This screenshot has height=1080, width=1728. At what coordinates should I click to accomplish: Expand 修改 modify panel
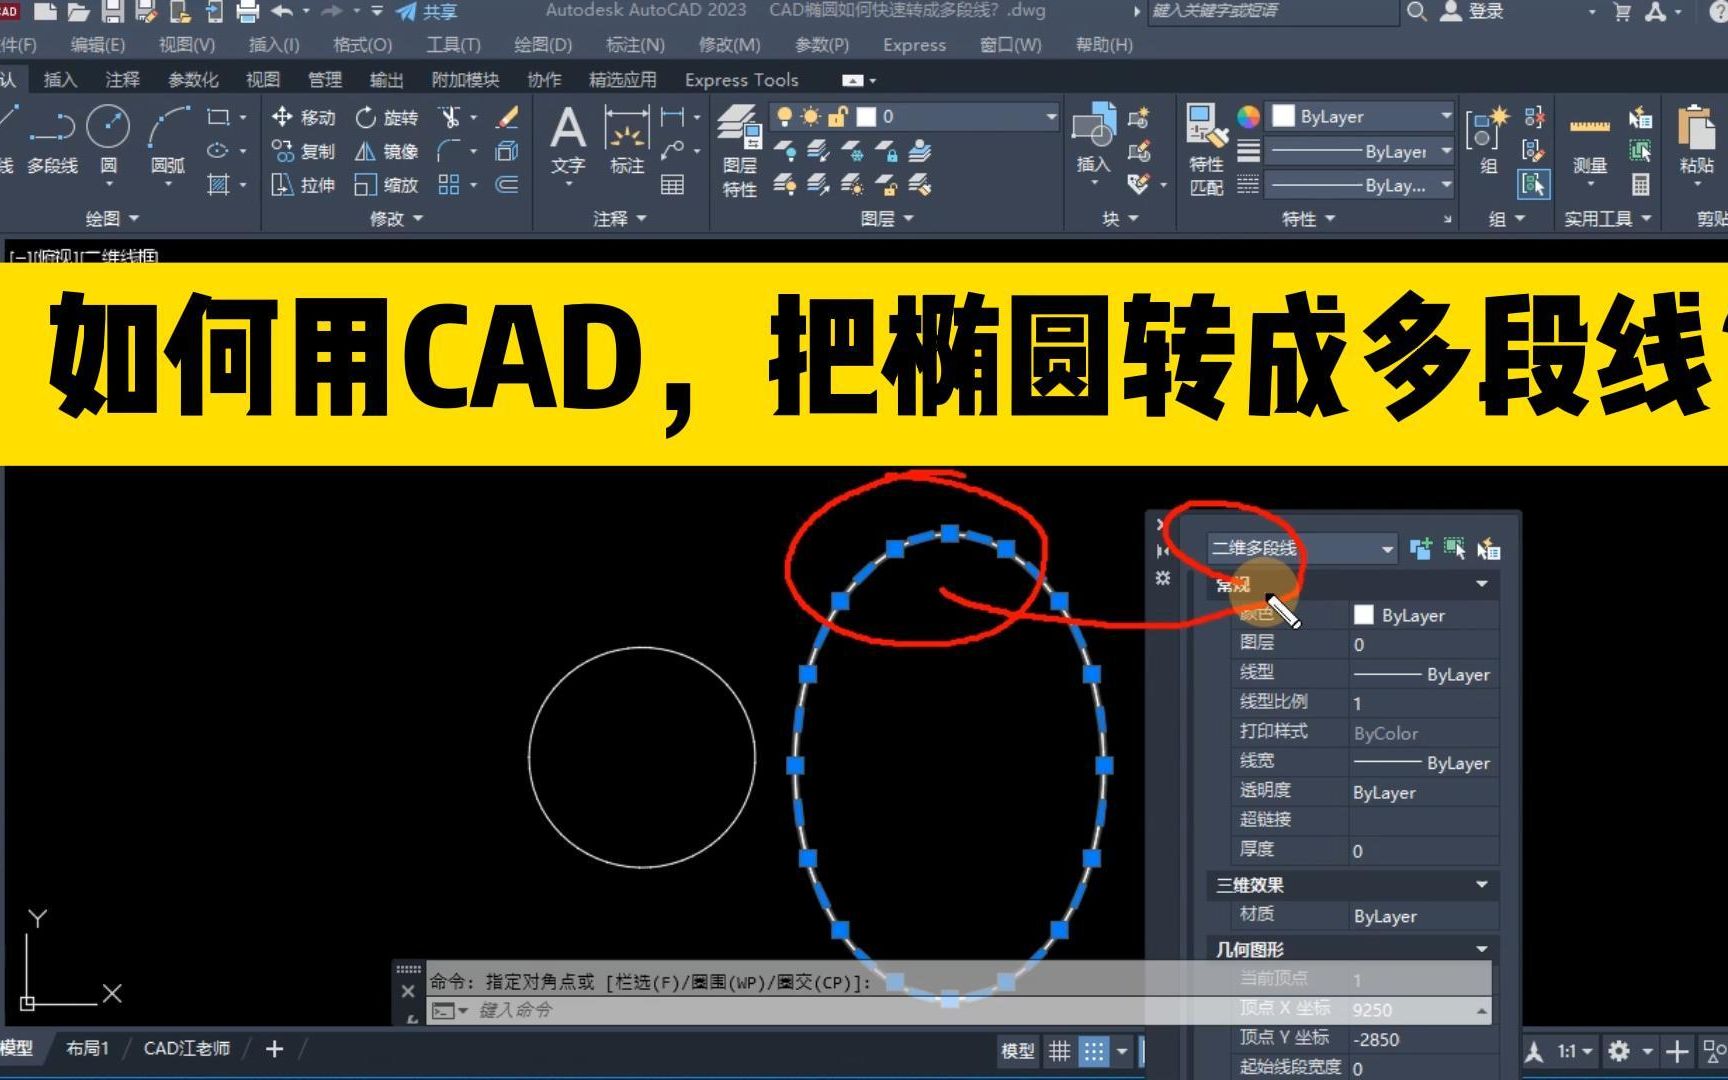[397, 218]
